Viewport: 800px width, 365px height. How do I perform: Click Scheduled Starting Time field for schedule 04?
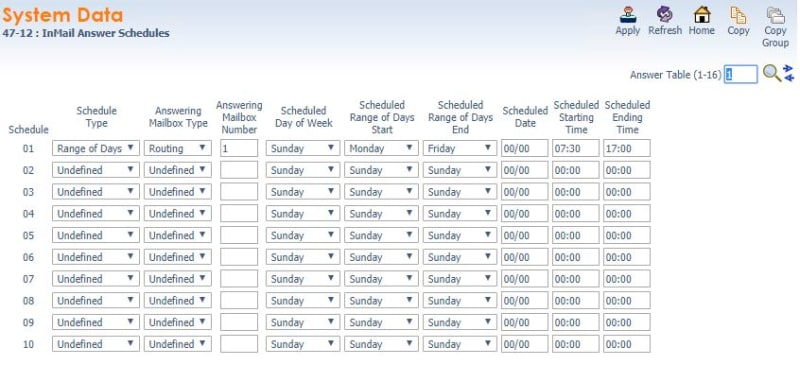pos(576,213)
